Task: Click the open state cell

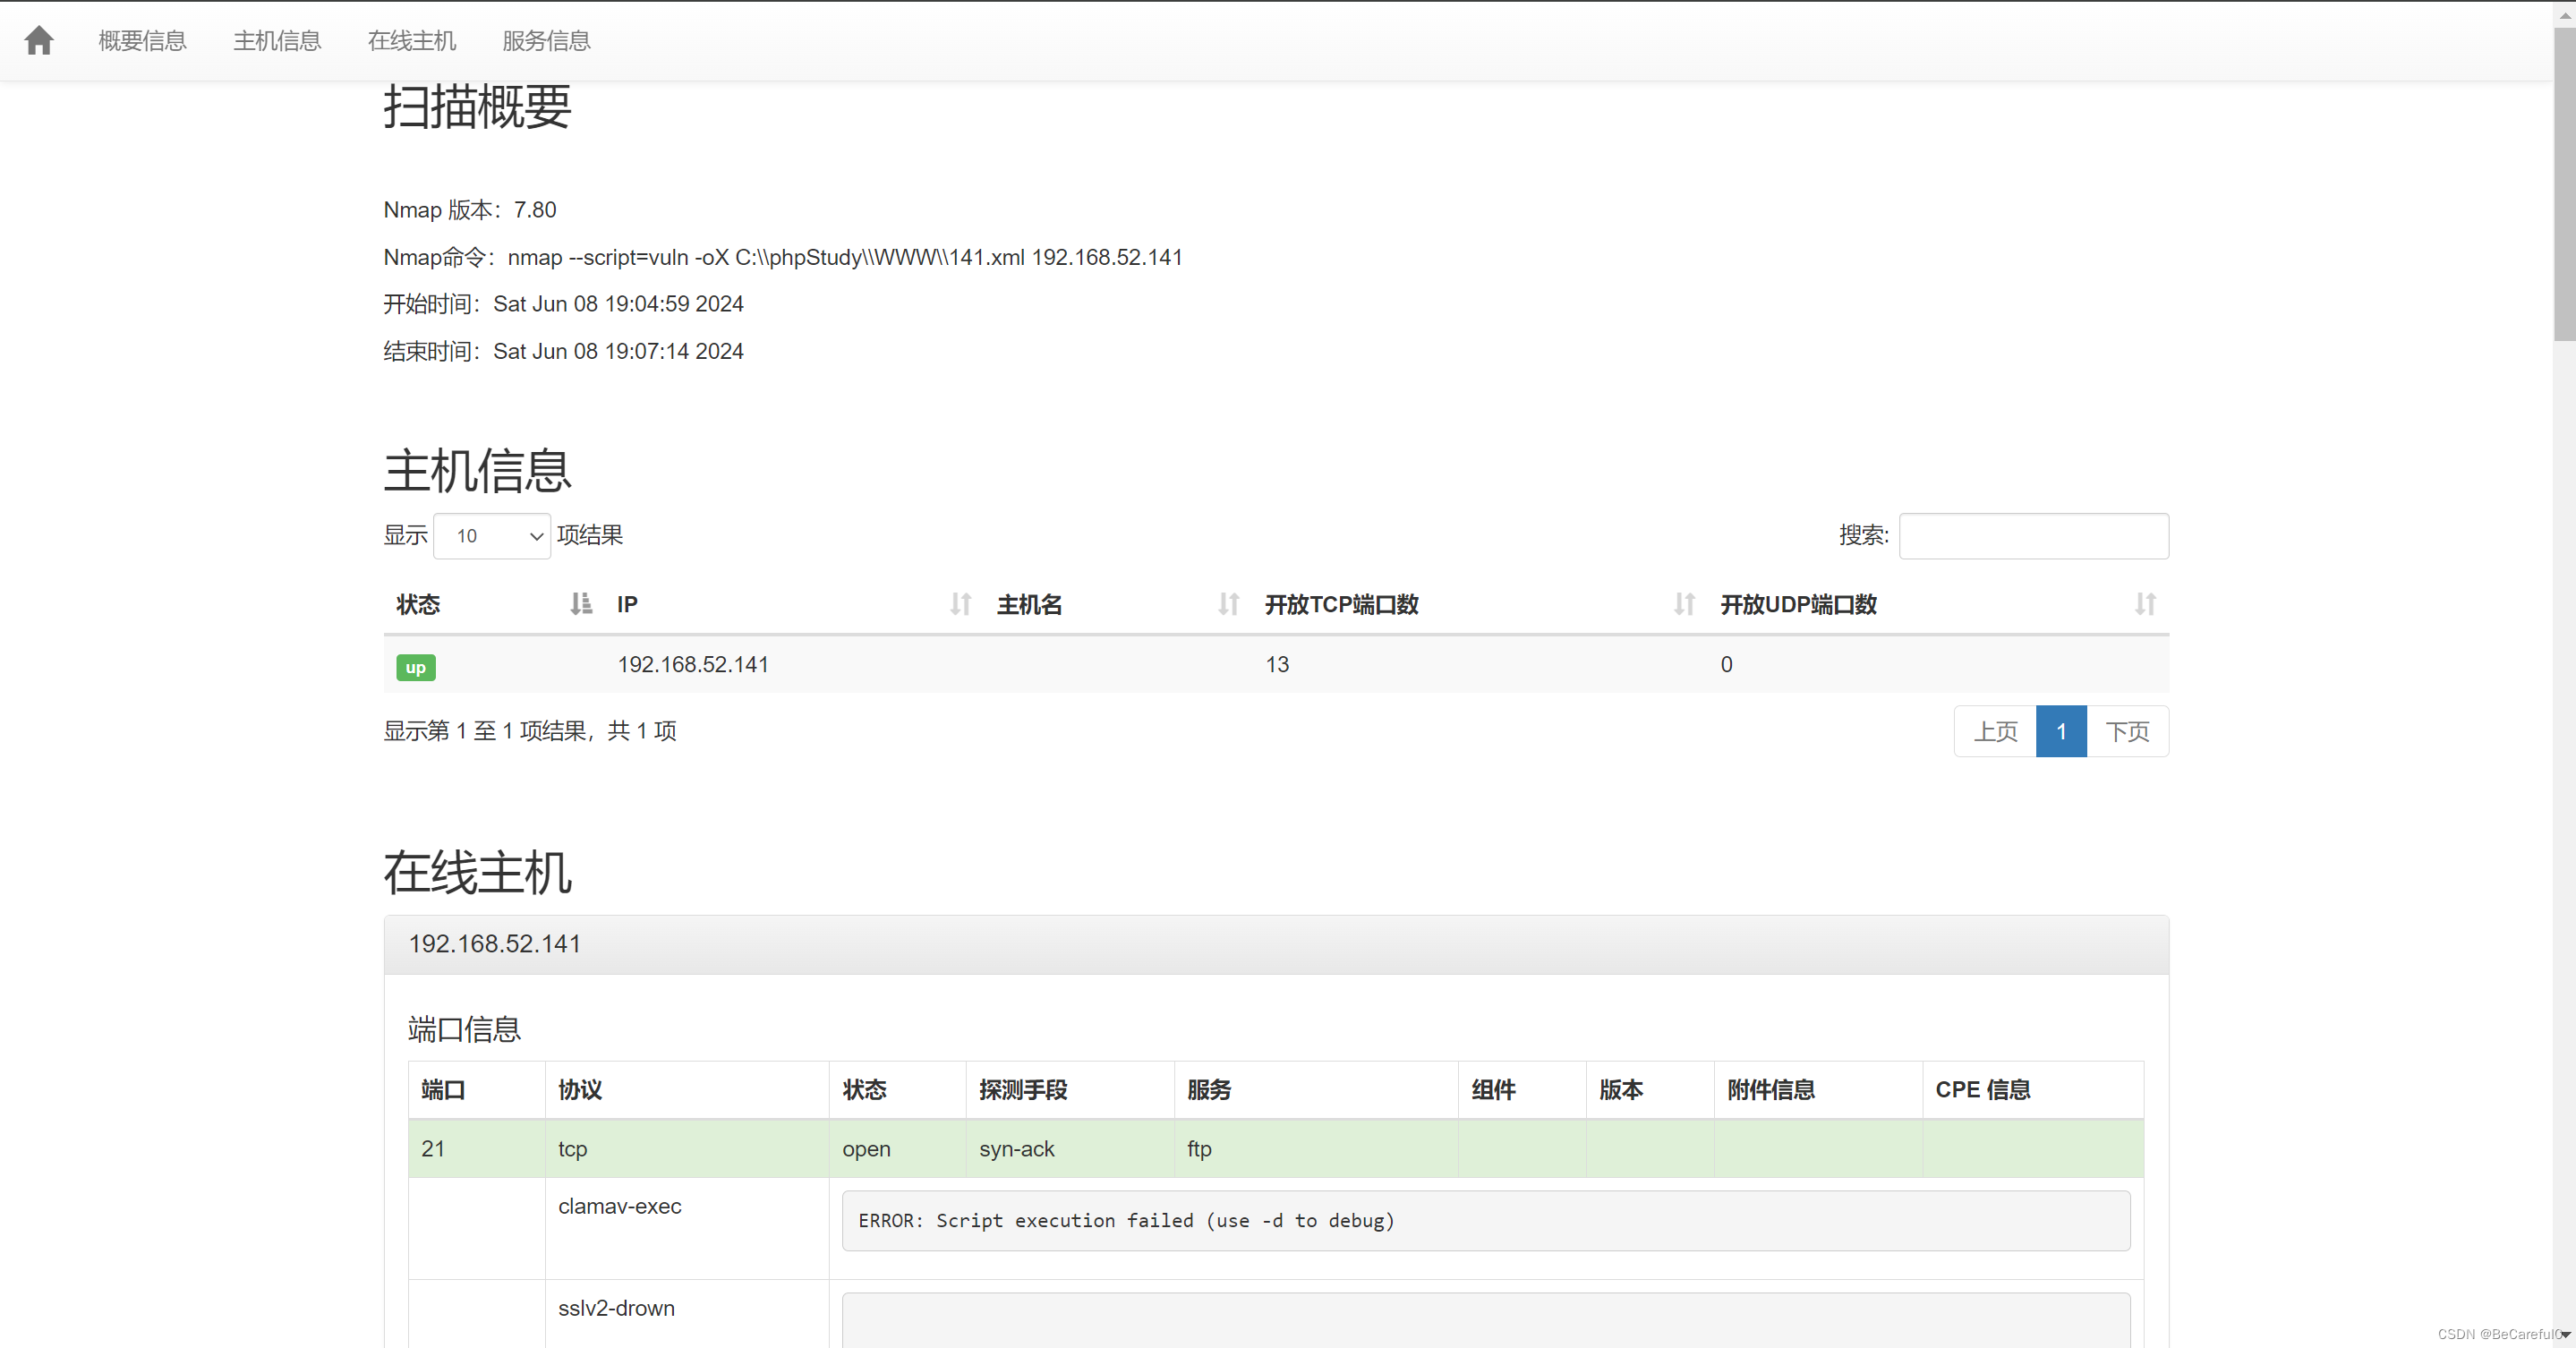Action: pyautogui.click(x=897, y=1149)
